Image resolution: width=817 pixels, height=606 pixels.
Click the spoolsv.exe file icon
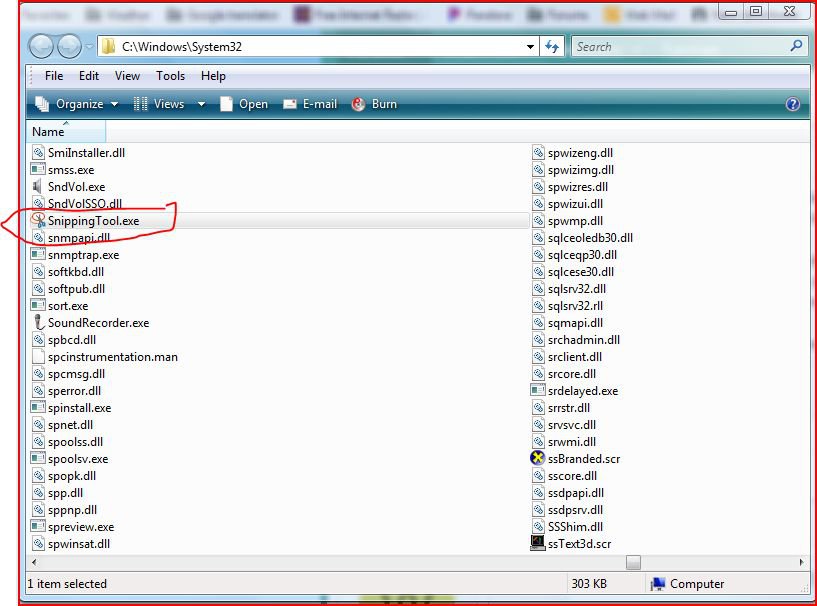(38, 459)
